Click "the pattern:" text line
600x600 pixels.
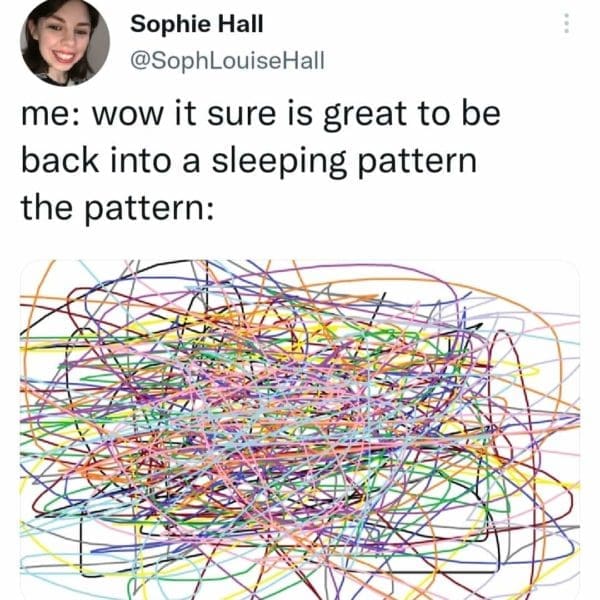click(x=117, y=209)
